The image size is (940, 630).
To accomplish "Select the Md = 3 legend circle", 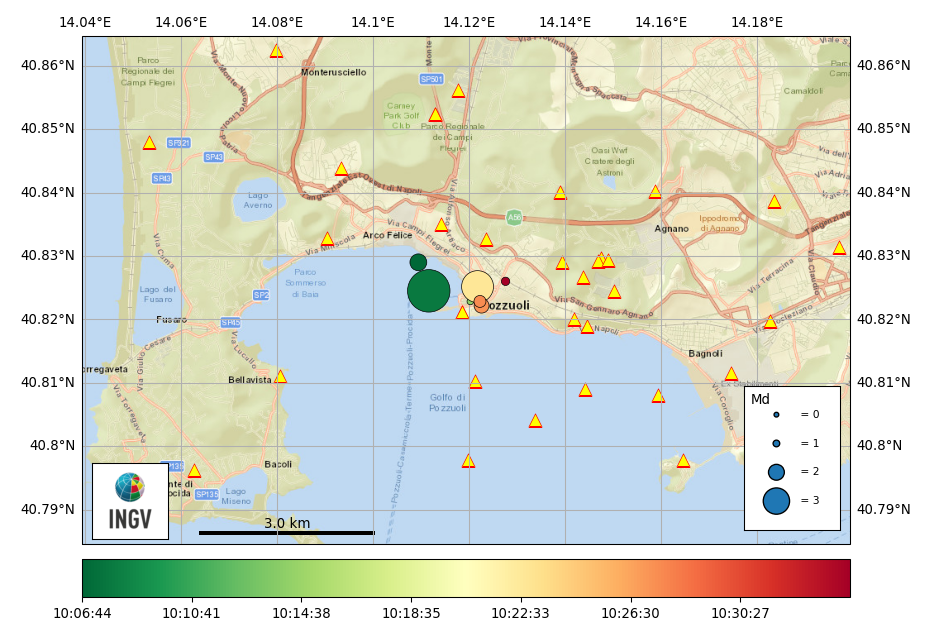I will [776, 501].
